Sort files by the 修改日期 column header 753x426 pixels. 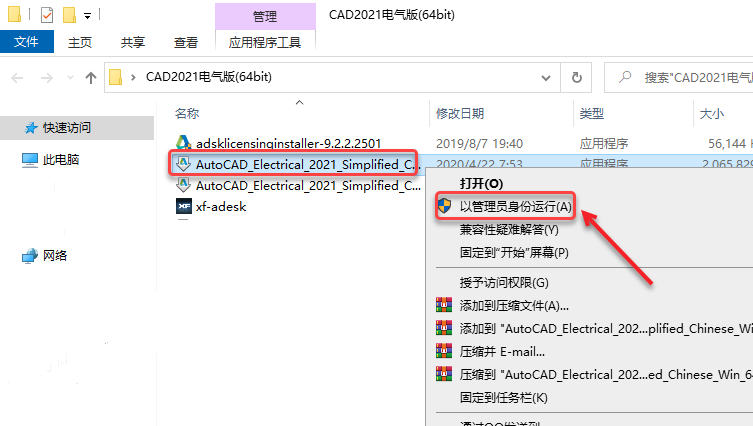click(x=460, y=113)
